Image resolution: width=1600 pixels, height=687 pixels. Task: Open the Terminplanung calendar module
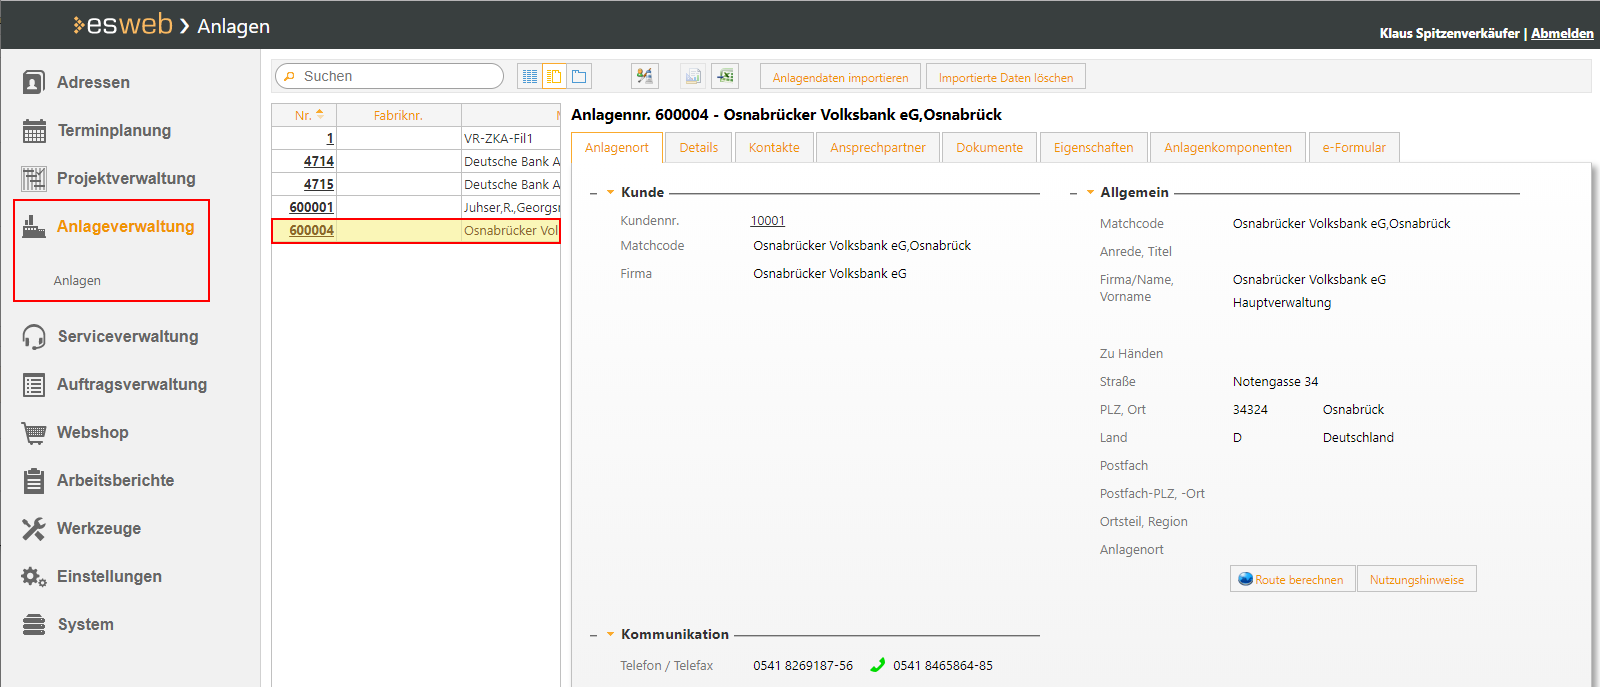point(113,130)
